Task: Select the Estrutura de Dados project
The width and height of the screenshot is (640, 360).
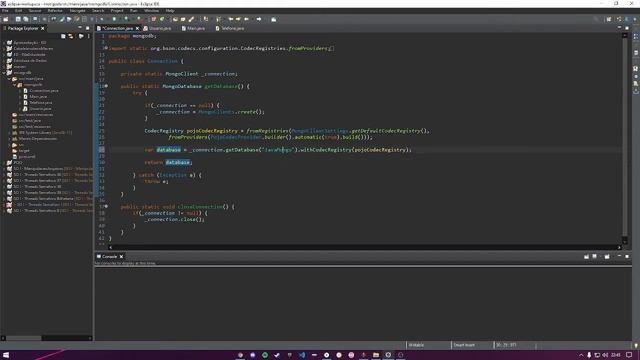Action: [30, 60]
